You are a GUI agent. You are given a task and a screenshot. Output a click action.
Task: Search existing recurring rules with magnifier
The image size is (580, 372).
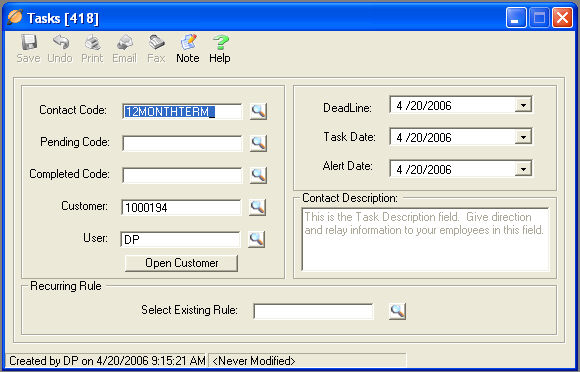click(x=398, y=311)
